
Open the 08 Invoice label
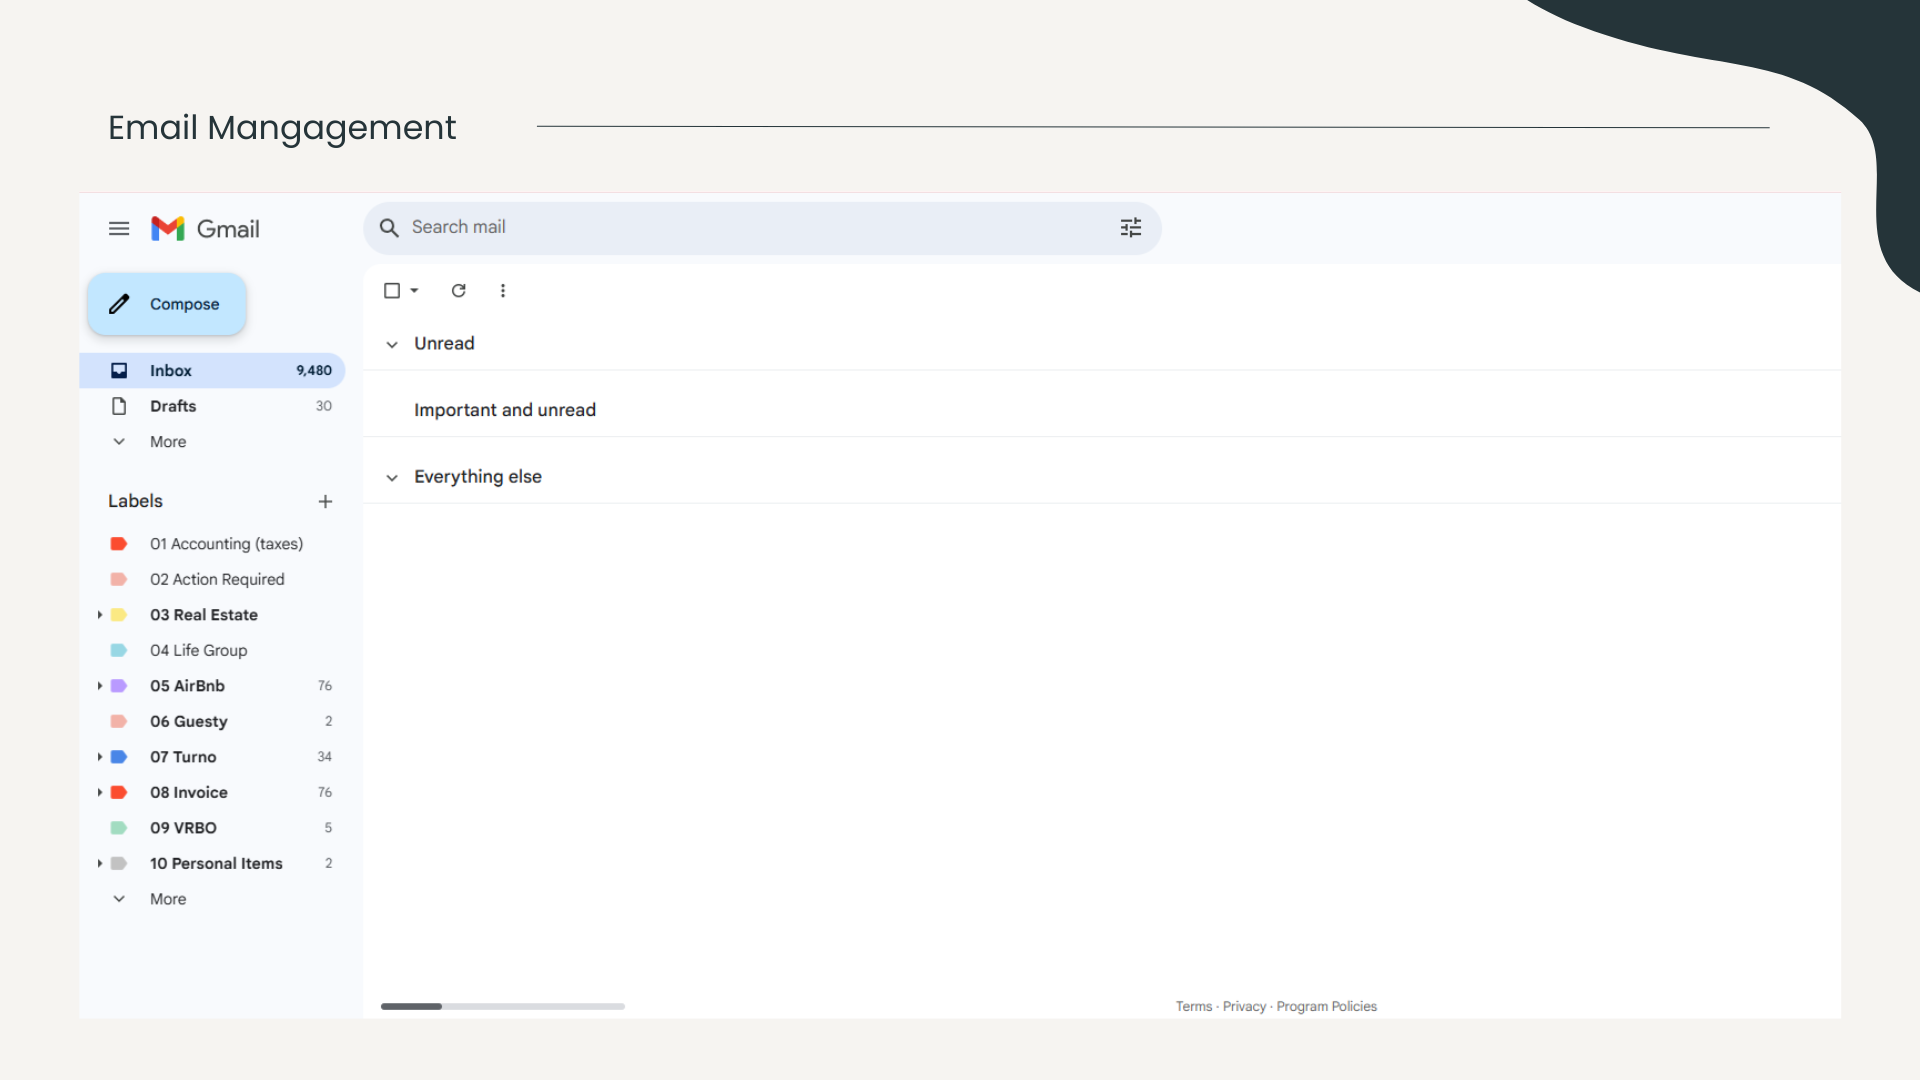189,793
